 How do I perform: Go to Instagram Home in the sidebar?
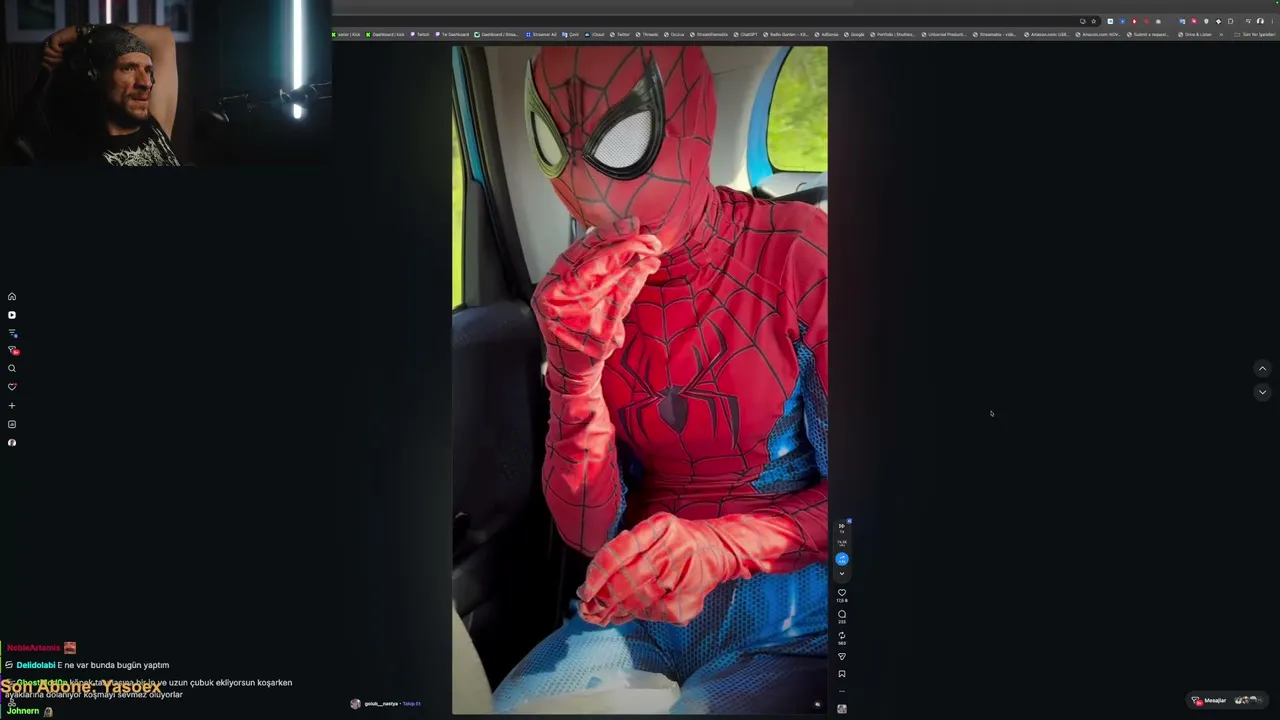(x=12, y=296)
